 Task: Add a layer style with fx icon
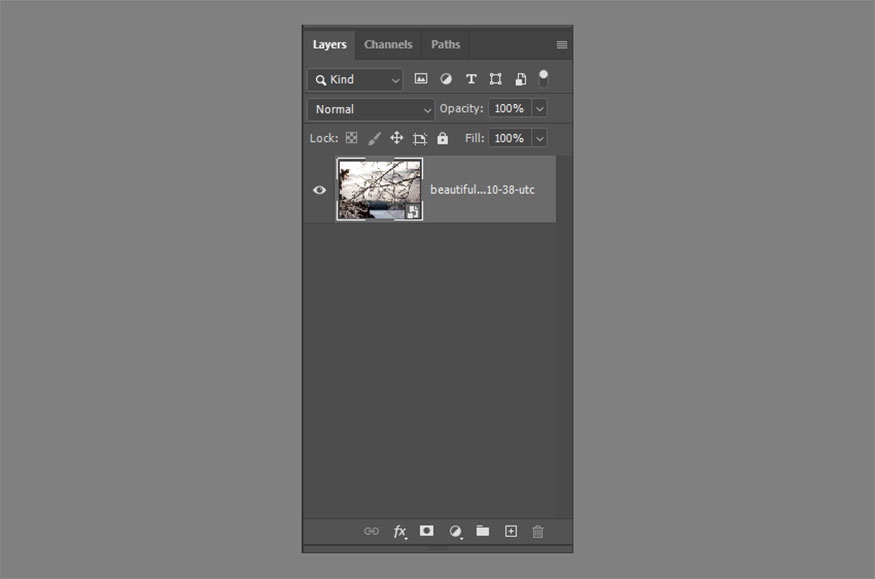click(x=399, y=531)
